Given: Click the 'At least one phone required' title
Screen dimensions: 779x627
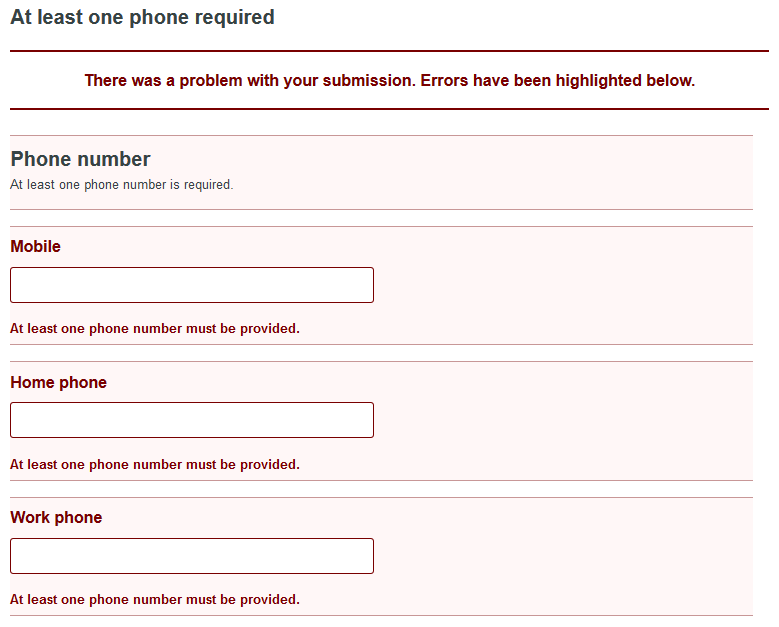Looking at the screenshot, I should pos(142,17).
